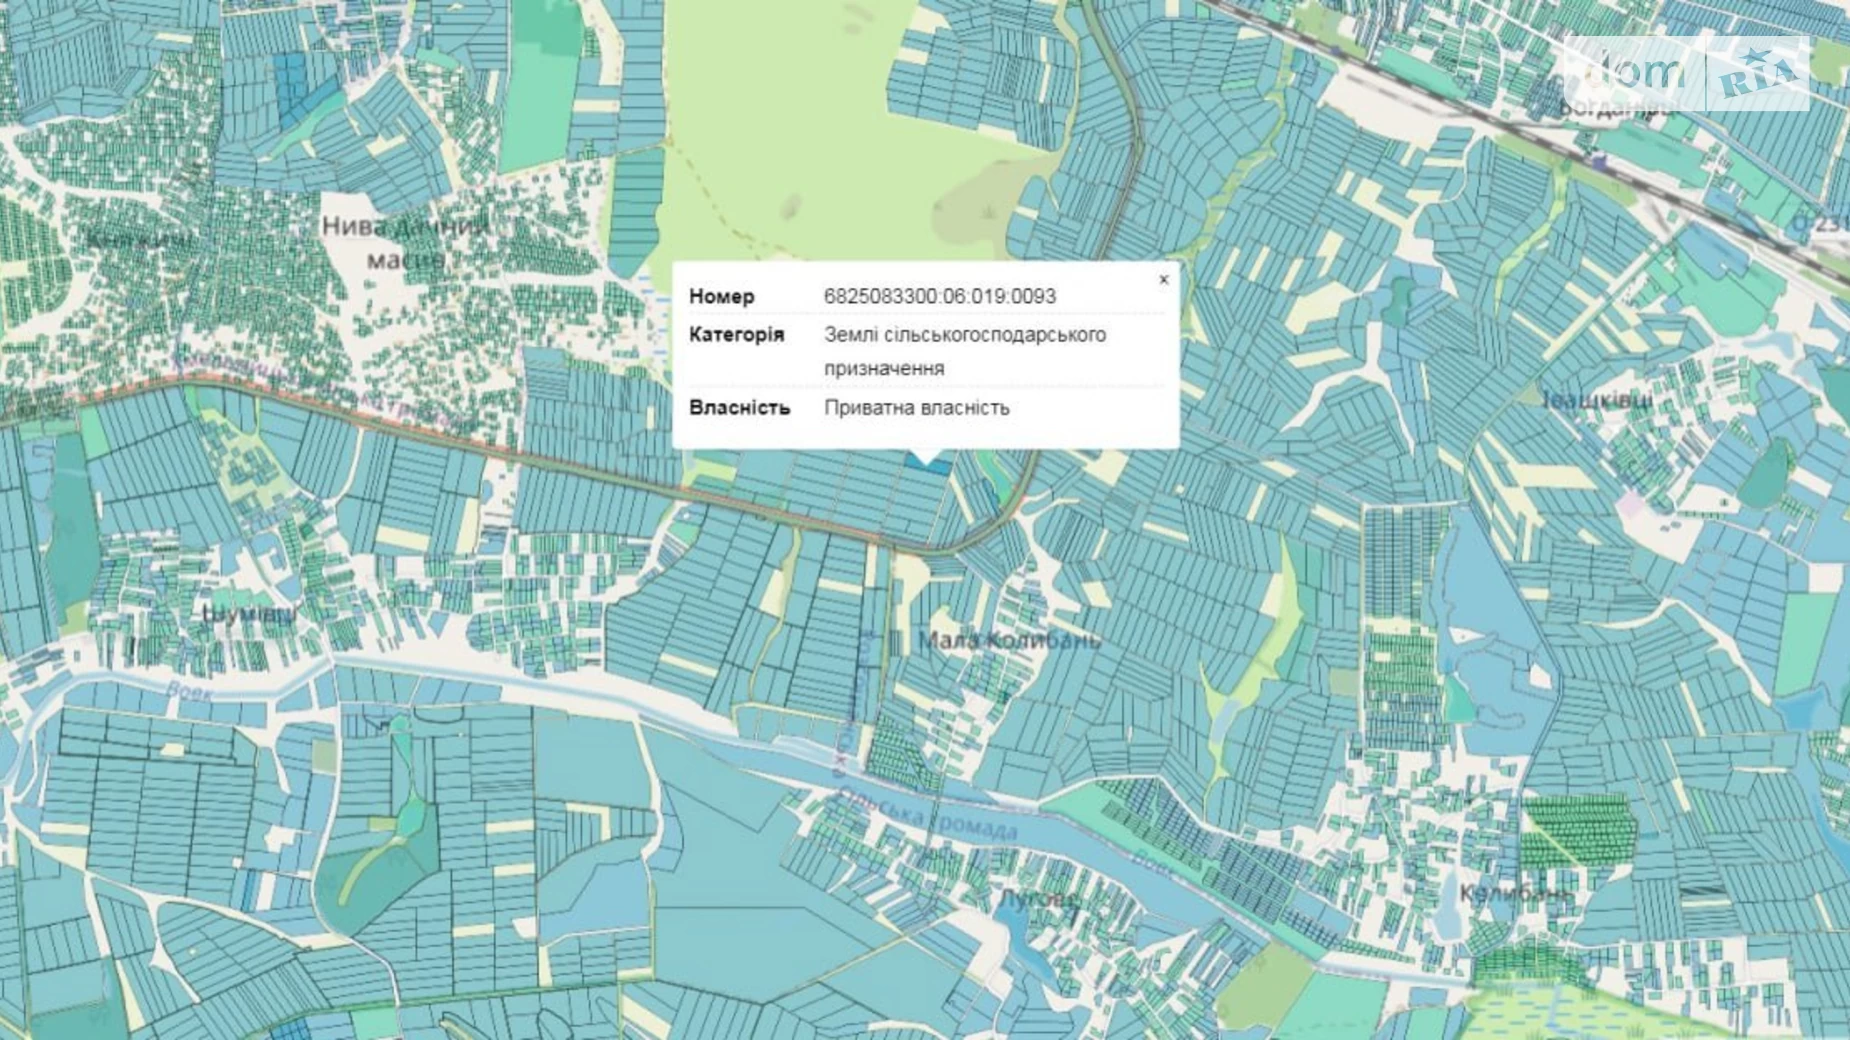Click the 'Вовк' river label
The height and width of the screenshot is (1040, 1850).
(x=189, y=689)
